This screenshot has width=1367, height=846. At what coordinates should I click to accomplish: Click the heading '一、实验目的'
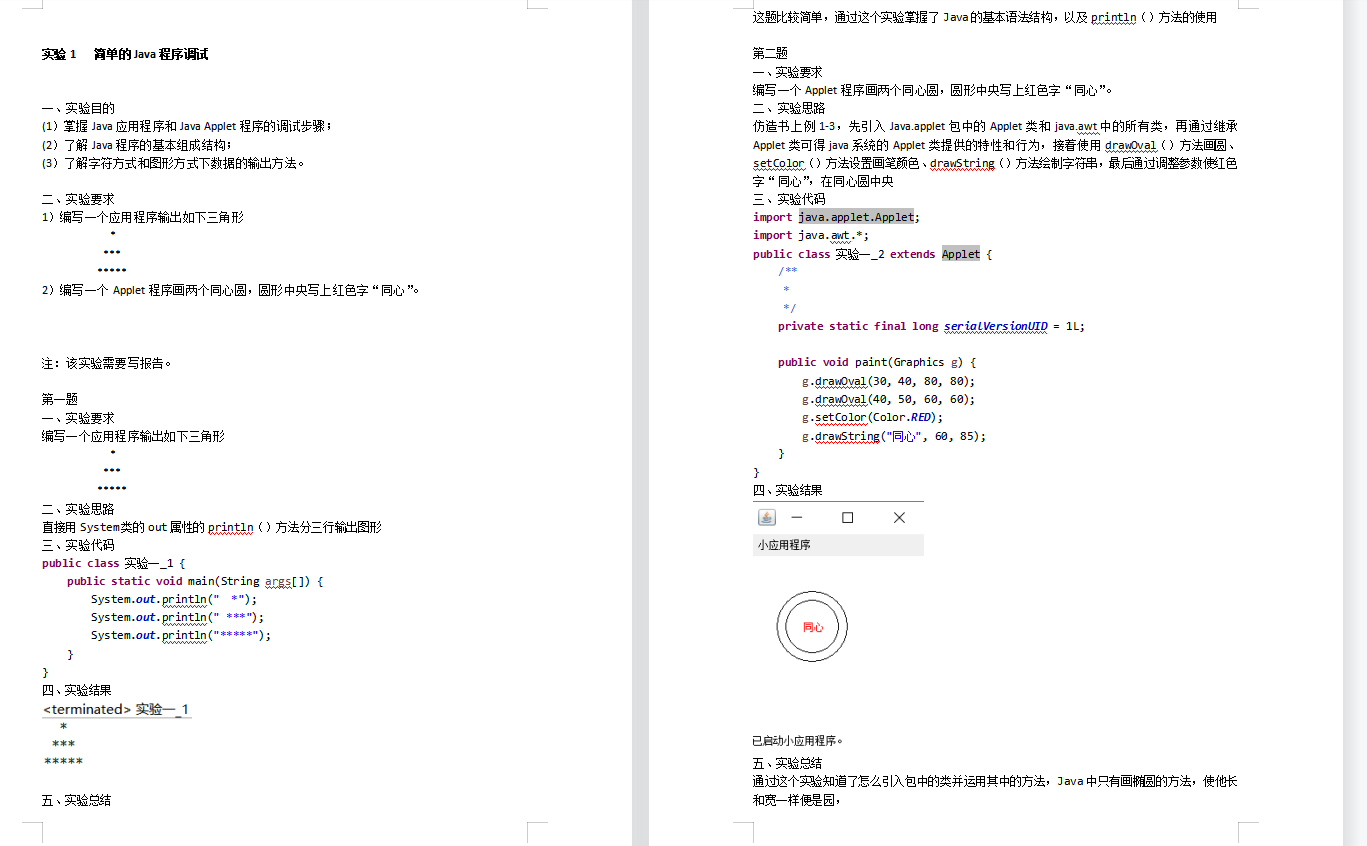(x=78, y=108)
